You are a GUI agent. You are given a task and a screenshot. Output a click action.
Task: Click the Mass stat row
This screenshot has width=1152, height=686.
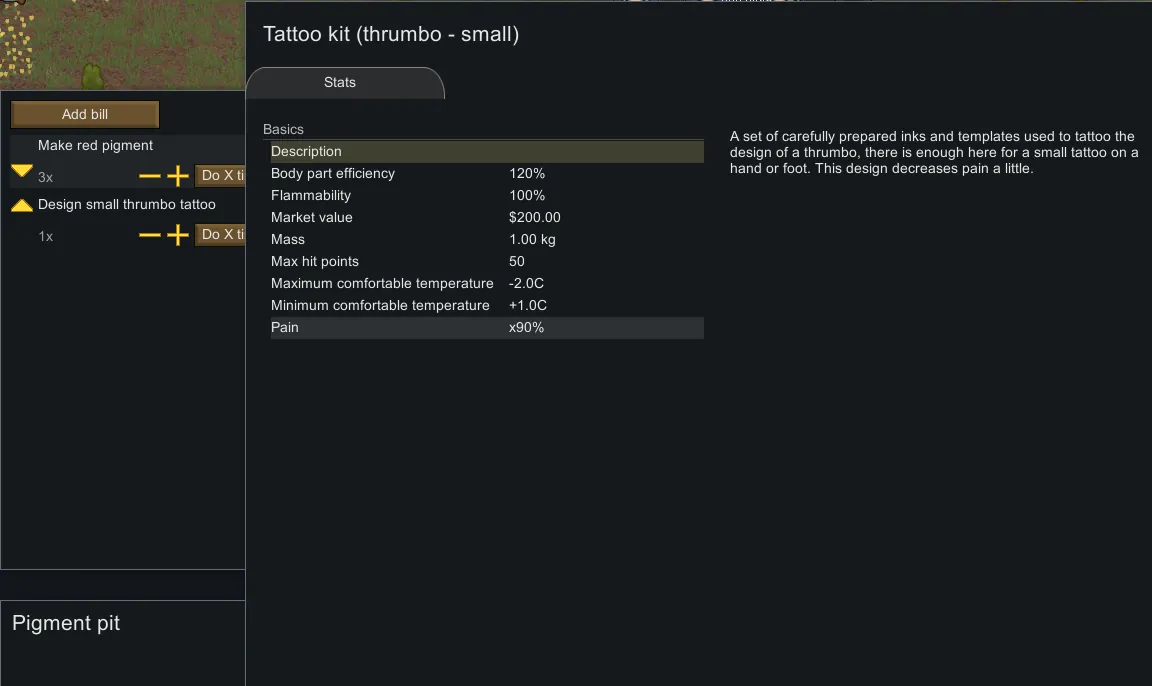[487, 240]
